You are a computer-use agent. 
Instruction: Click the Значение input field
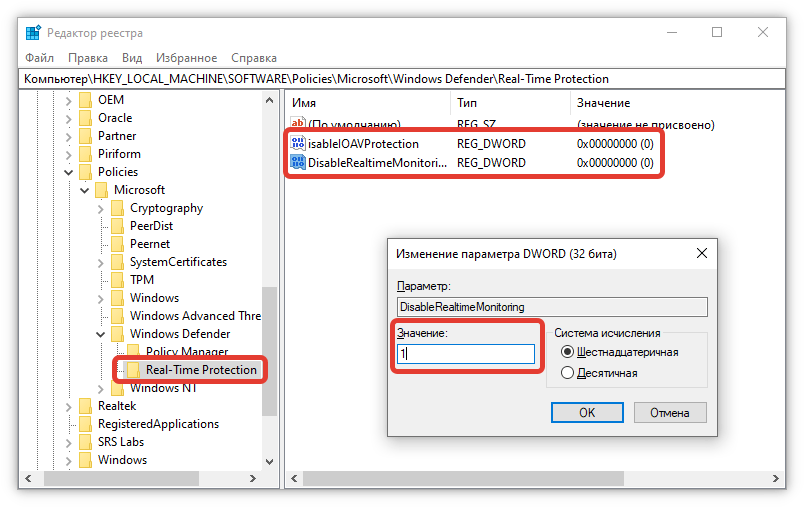pyautogui.click(x=466, y=354)
